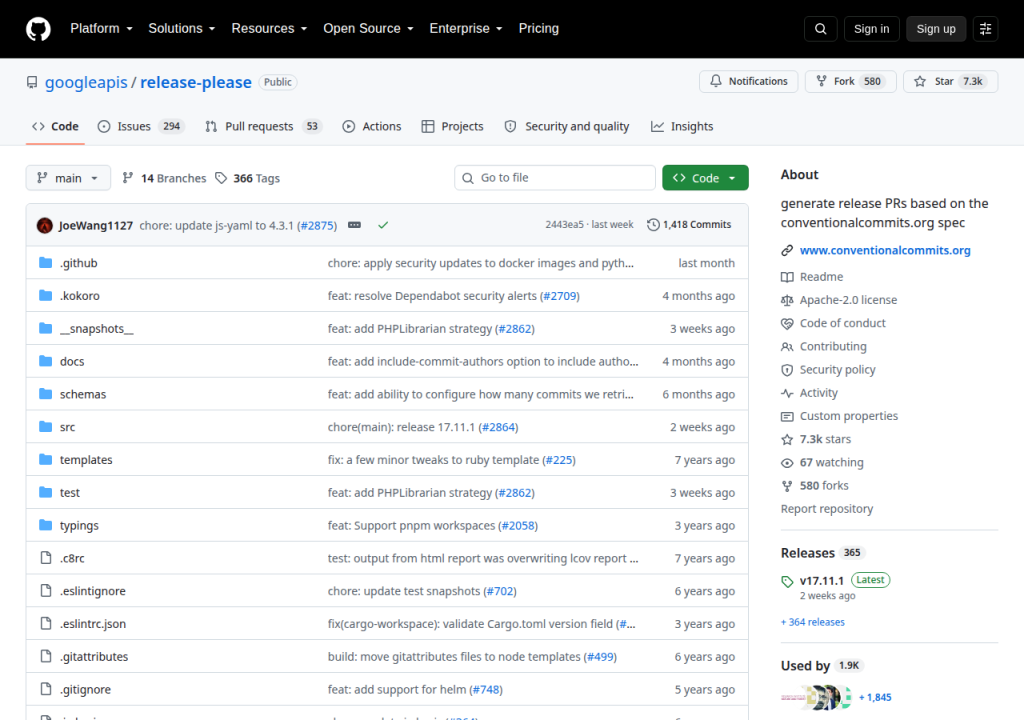
Task: Click the .gitattributes file icon
Action: pos(46,656)
